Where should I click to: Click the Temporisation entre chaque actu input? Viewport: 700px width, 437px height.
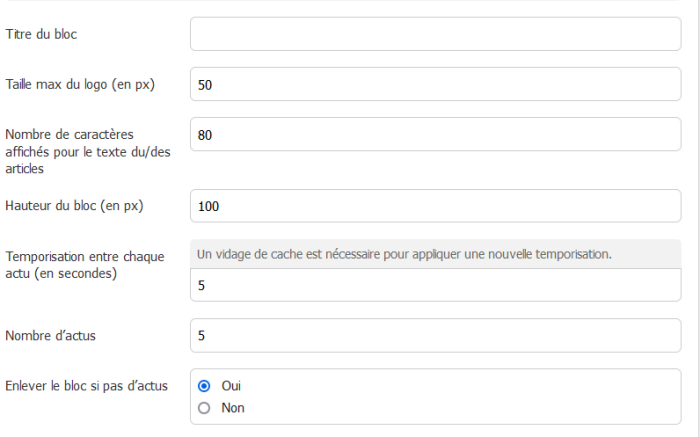435,285
